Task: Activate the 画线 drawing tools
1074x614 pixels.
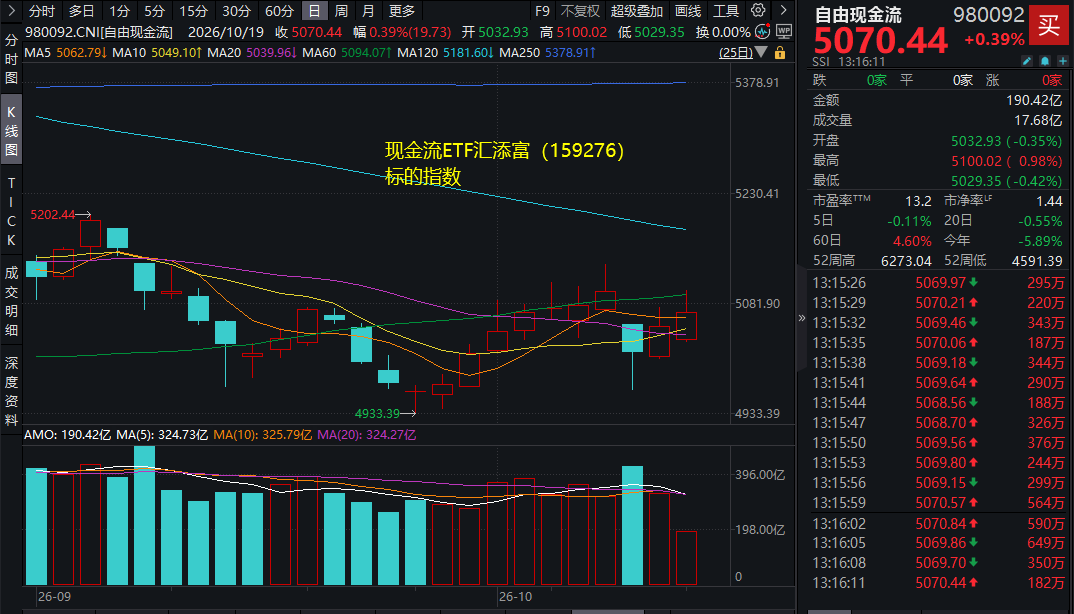Action: coord(688,11)
